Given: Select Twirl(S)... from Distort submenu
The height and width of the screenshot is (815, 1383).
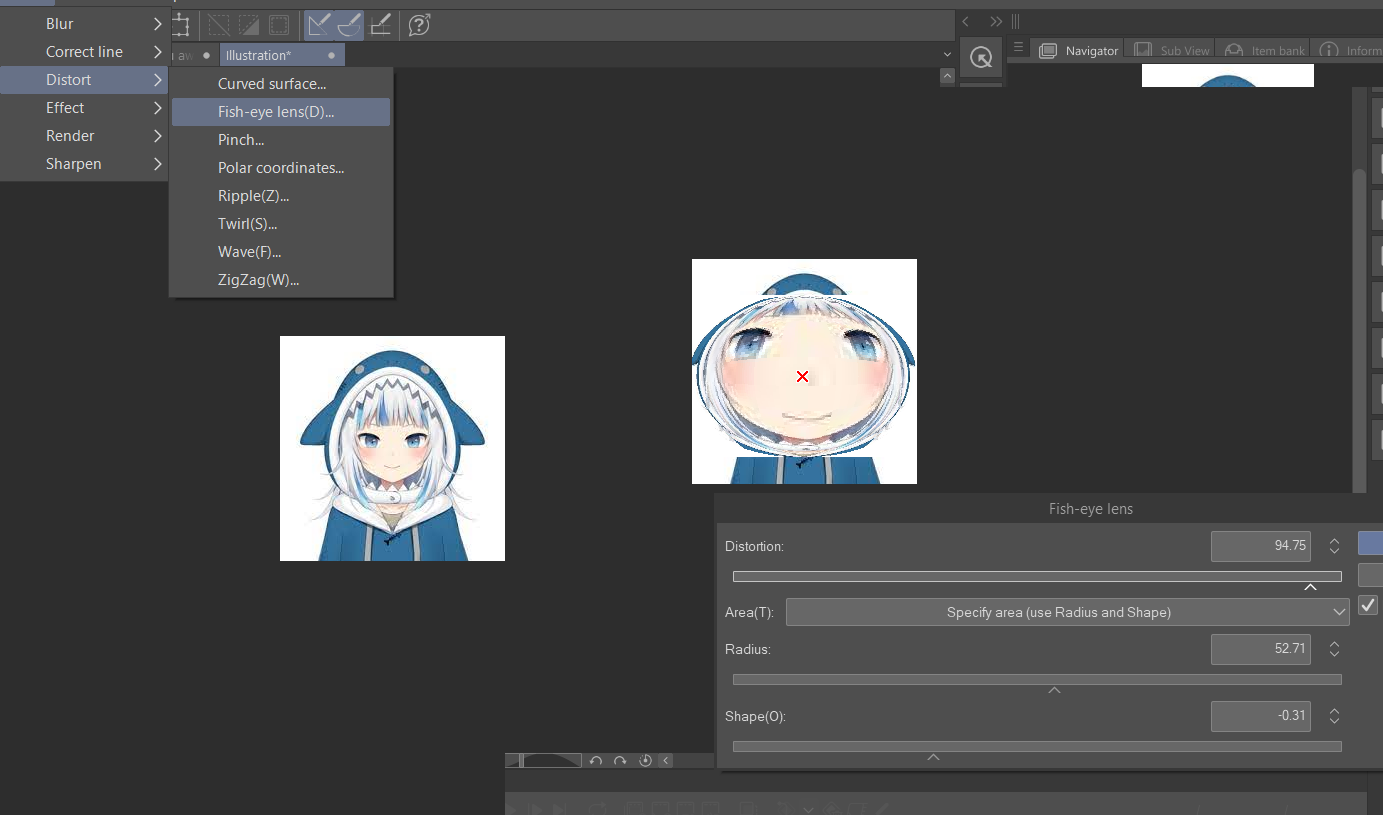Looking at the screenshot, I should point(247,224).
